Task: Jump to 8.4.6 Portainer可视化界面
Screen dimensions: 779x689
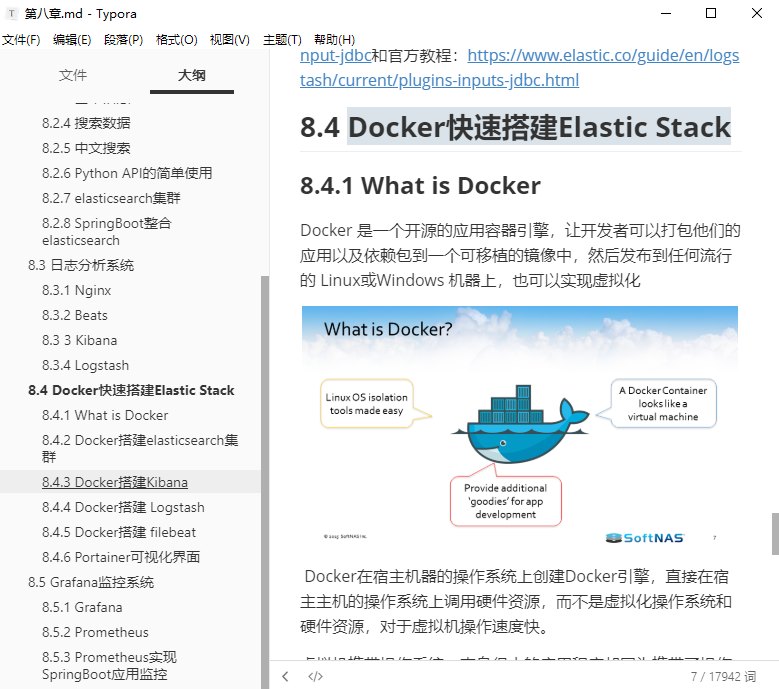Action: (121, 557)
